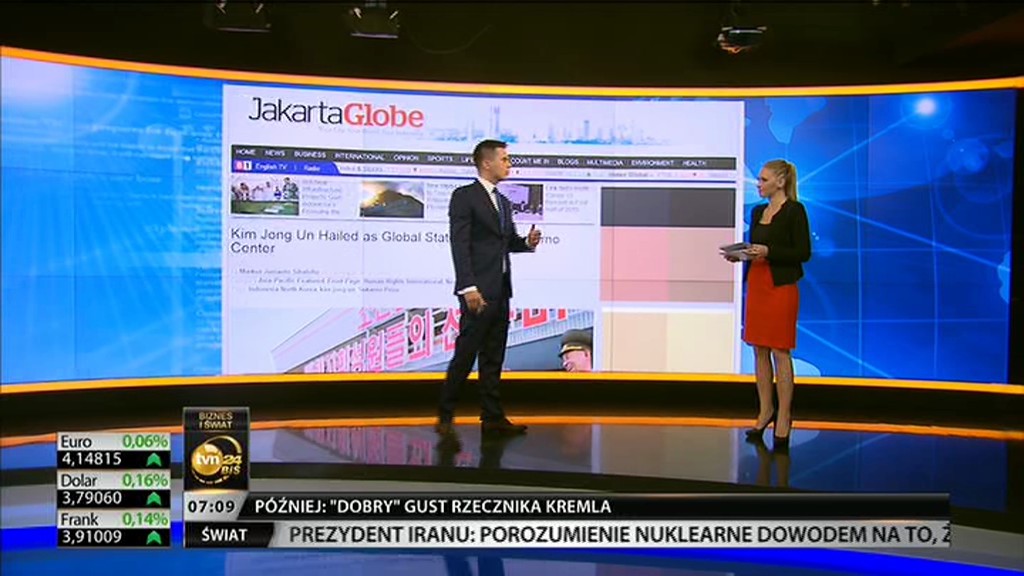This screenshot has height=576, width=1024.
Task: Click the Frank 3,91009 exchange rate
Action: [91, 537]
